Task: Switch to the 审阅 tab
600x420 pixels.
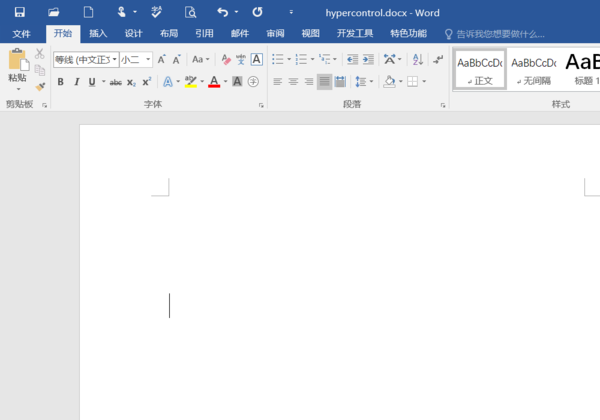Action: click(275, 34)
